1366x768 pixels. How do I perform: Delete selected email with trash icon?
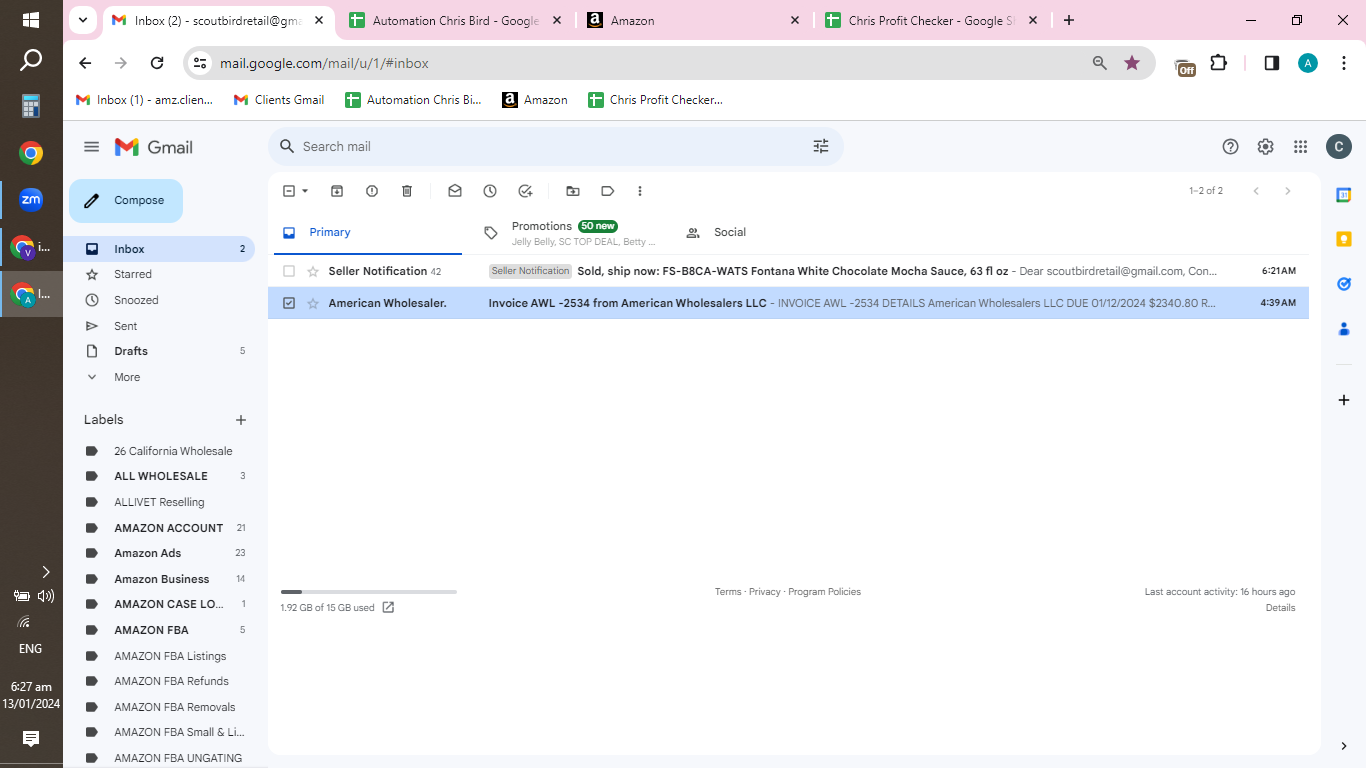(x=407, y=191)
